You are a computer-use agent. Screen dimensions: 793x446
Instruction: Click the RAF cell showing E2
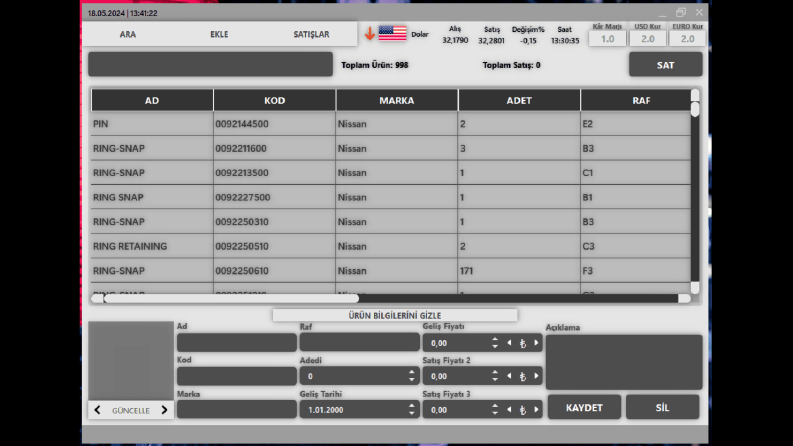coord(636,124)
